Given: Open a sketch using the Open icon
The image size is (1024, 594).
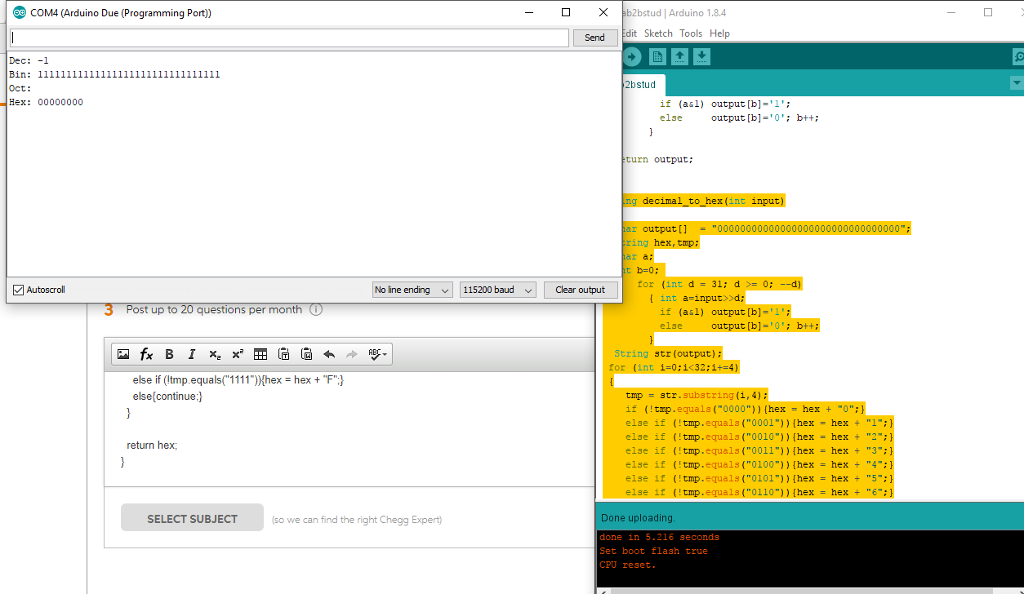Looking at the screenshot, I should [680, 57].
